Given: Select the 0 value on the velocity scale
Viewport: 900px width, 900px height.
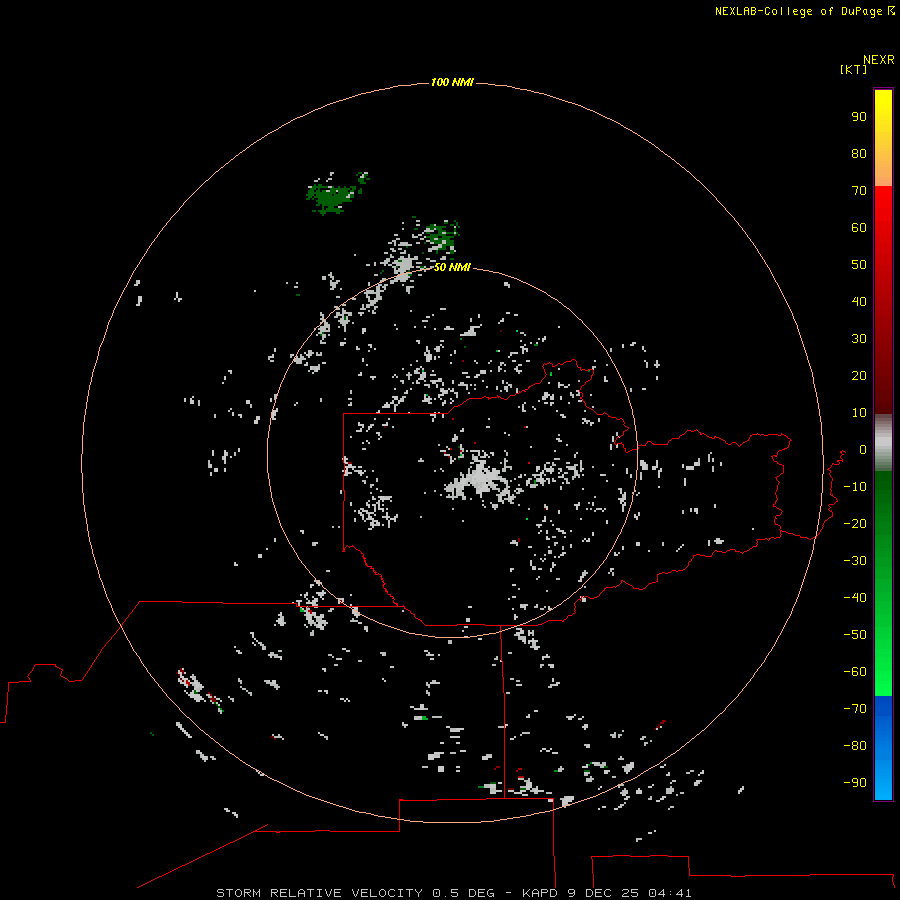Looking at the screenshot, I should (x=863, y=450).
